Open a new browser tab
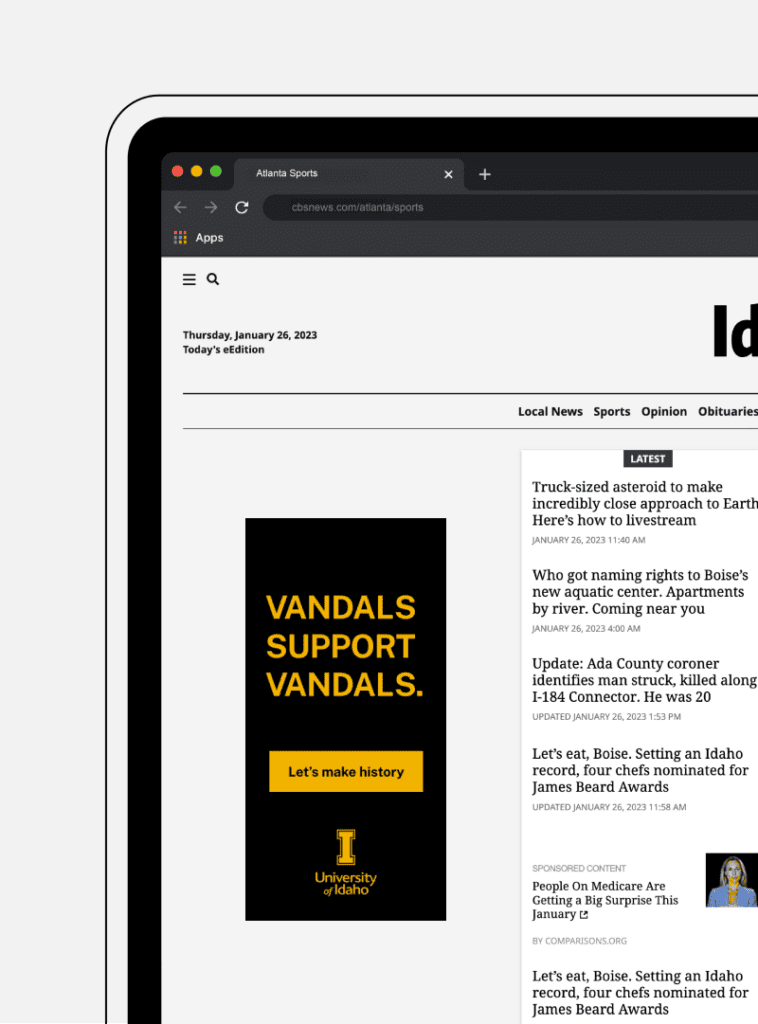Viewport: 758px width, 1024px height. [484, 174]
